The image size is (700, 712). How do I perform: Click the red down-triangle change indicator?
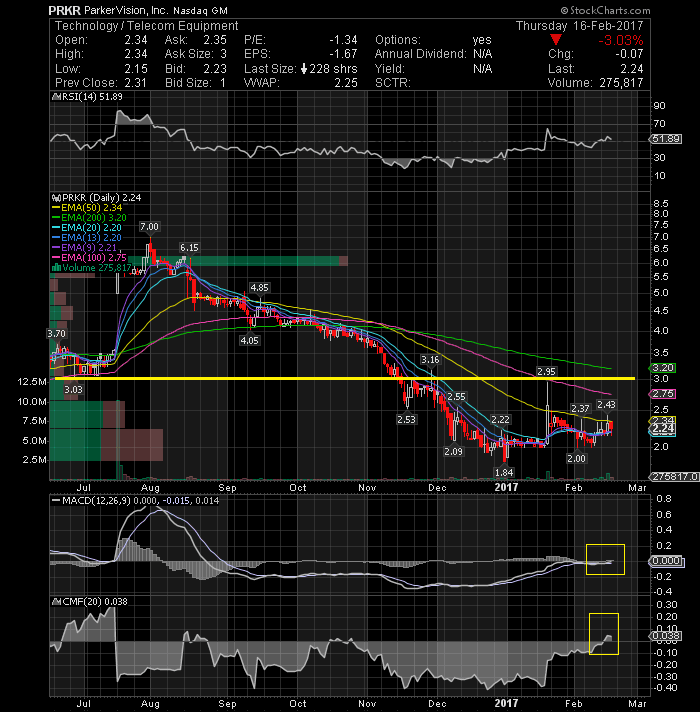pos(556,40)
